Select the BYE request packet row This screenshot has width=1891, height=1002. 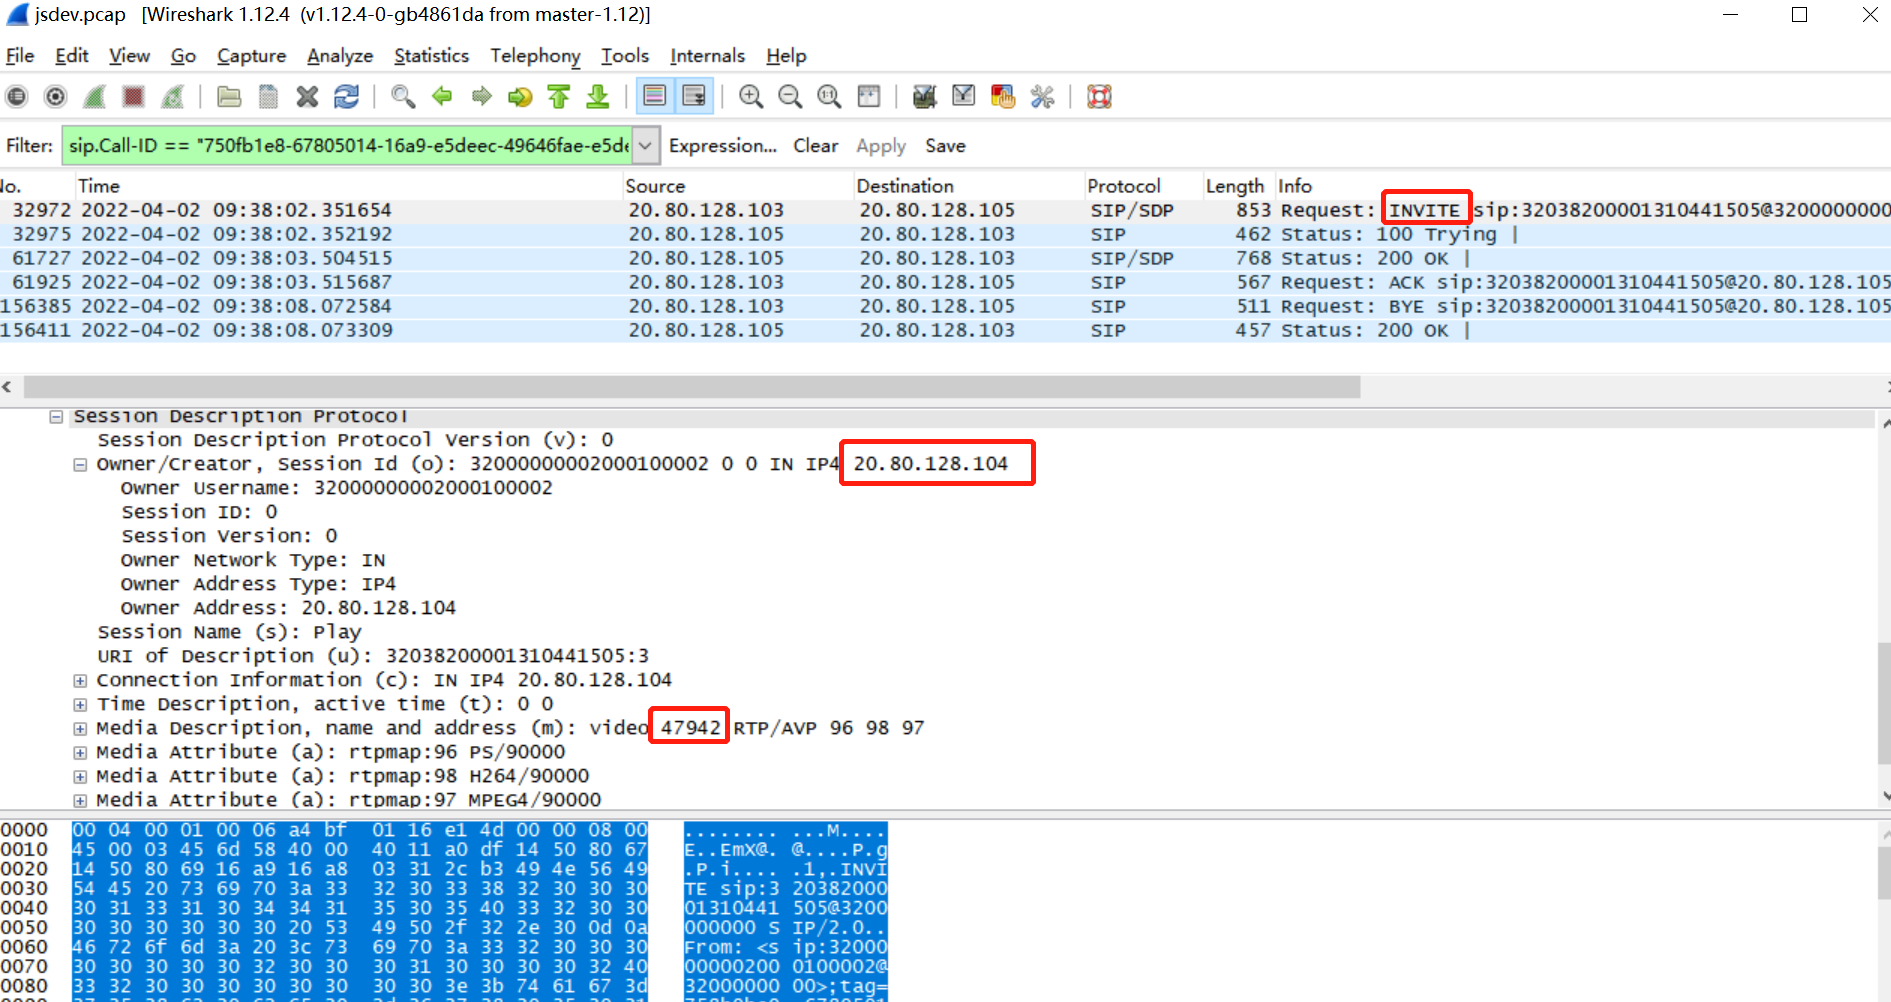pyautogui.click(x=700, y=306)
